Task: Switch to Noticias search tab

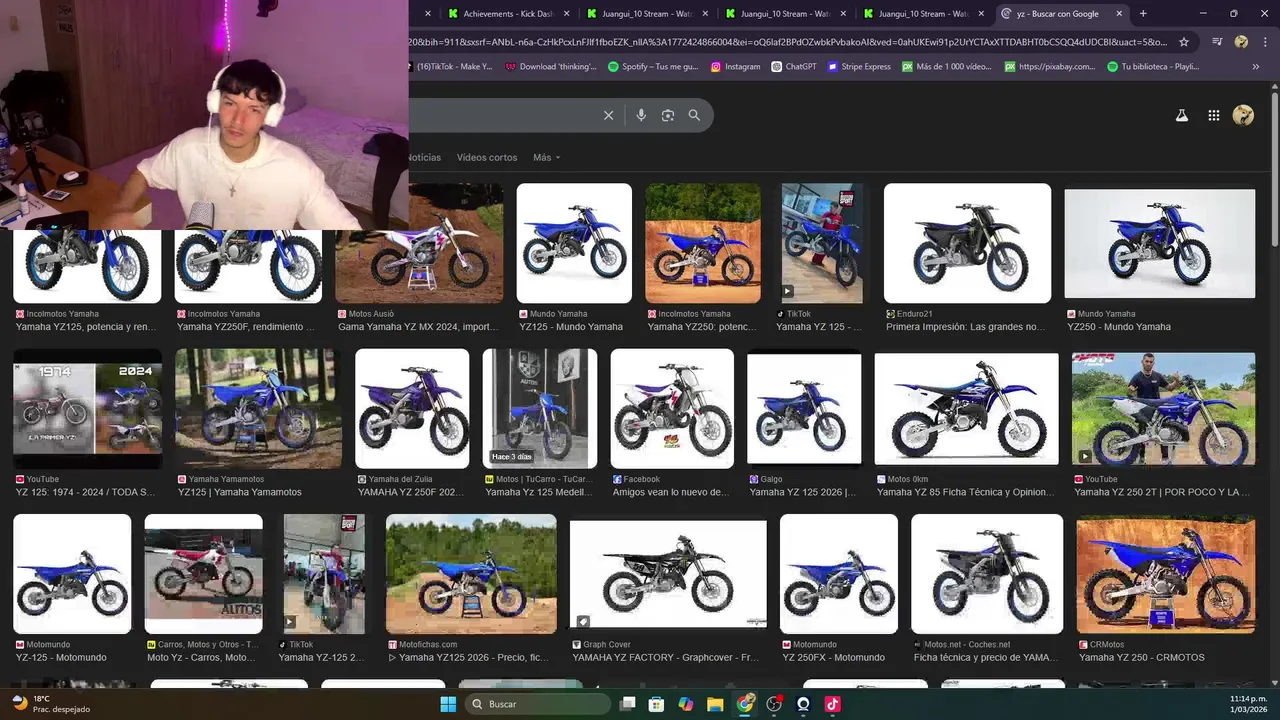Action: tap(424, 157)
